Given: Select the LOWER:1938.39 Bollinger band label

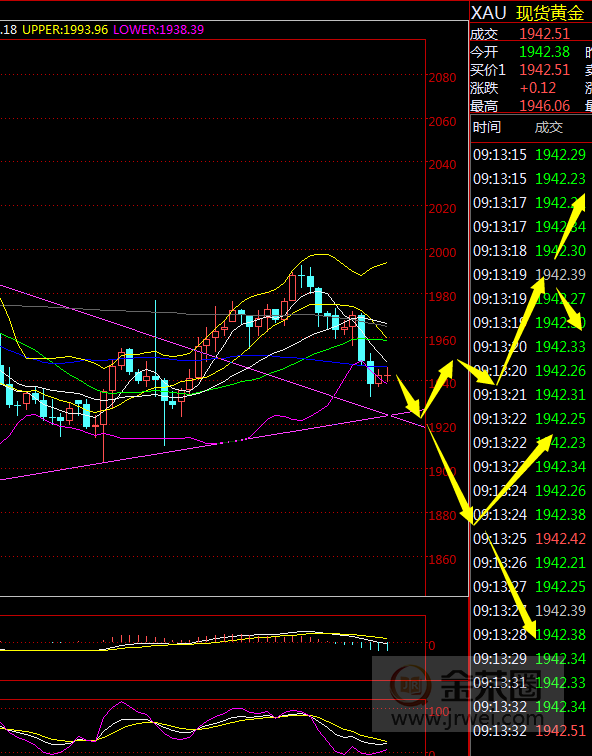Looking at the screenshot, I should pos(159,30).
